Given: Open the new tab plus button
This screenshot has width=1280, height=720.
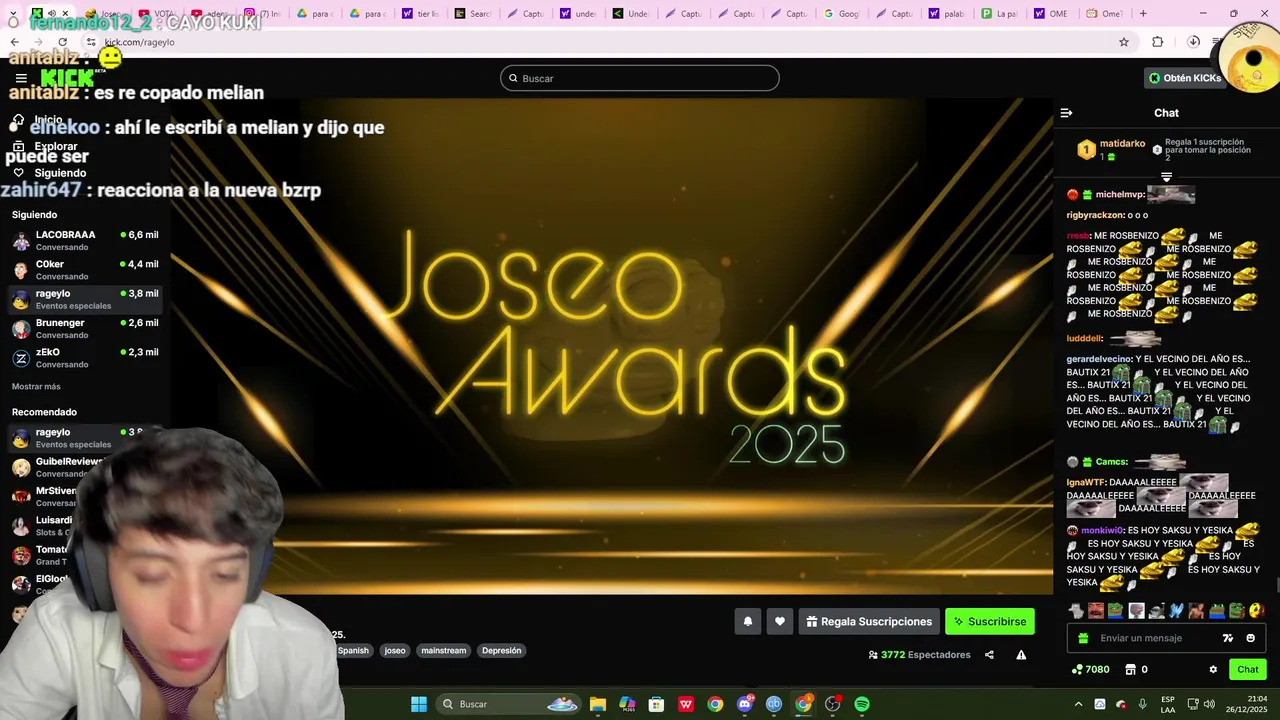Looking at the screenshot, I should pos(1143,14).
